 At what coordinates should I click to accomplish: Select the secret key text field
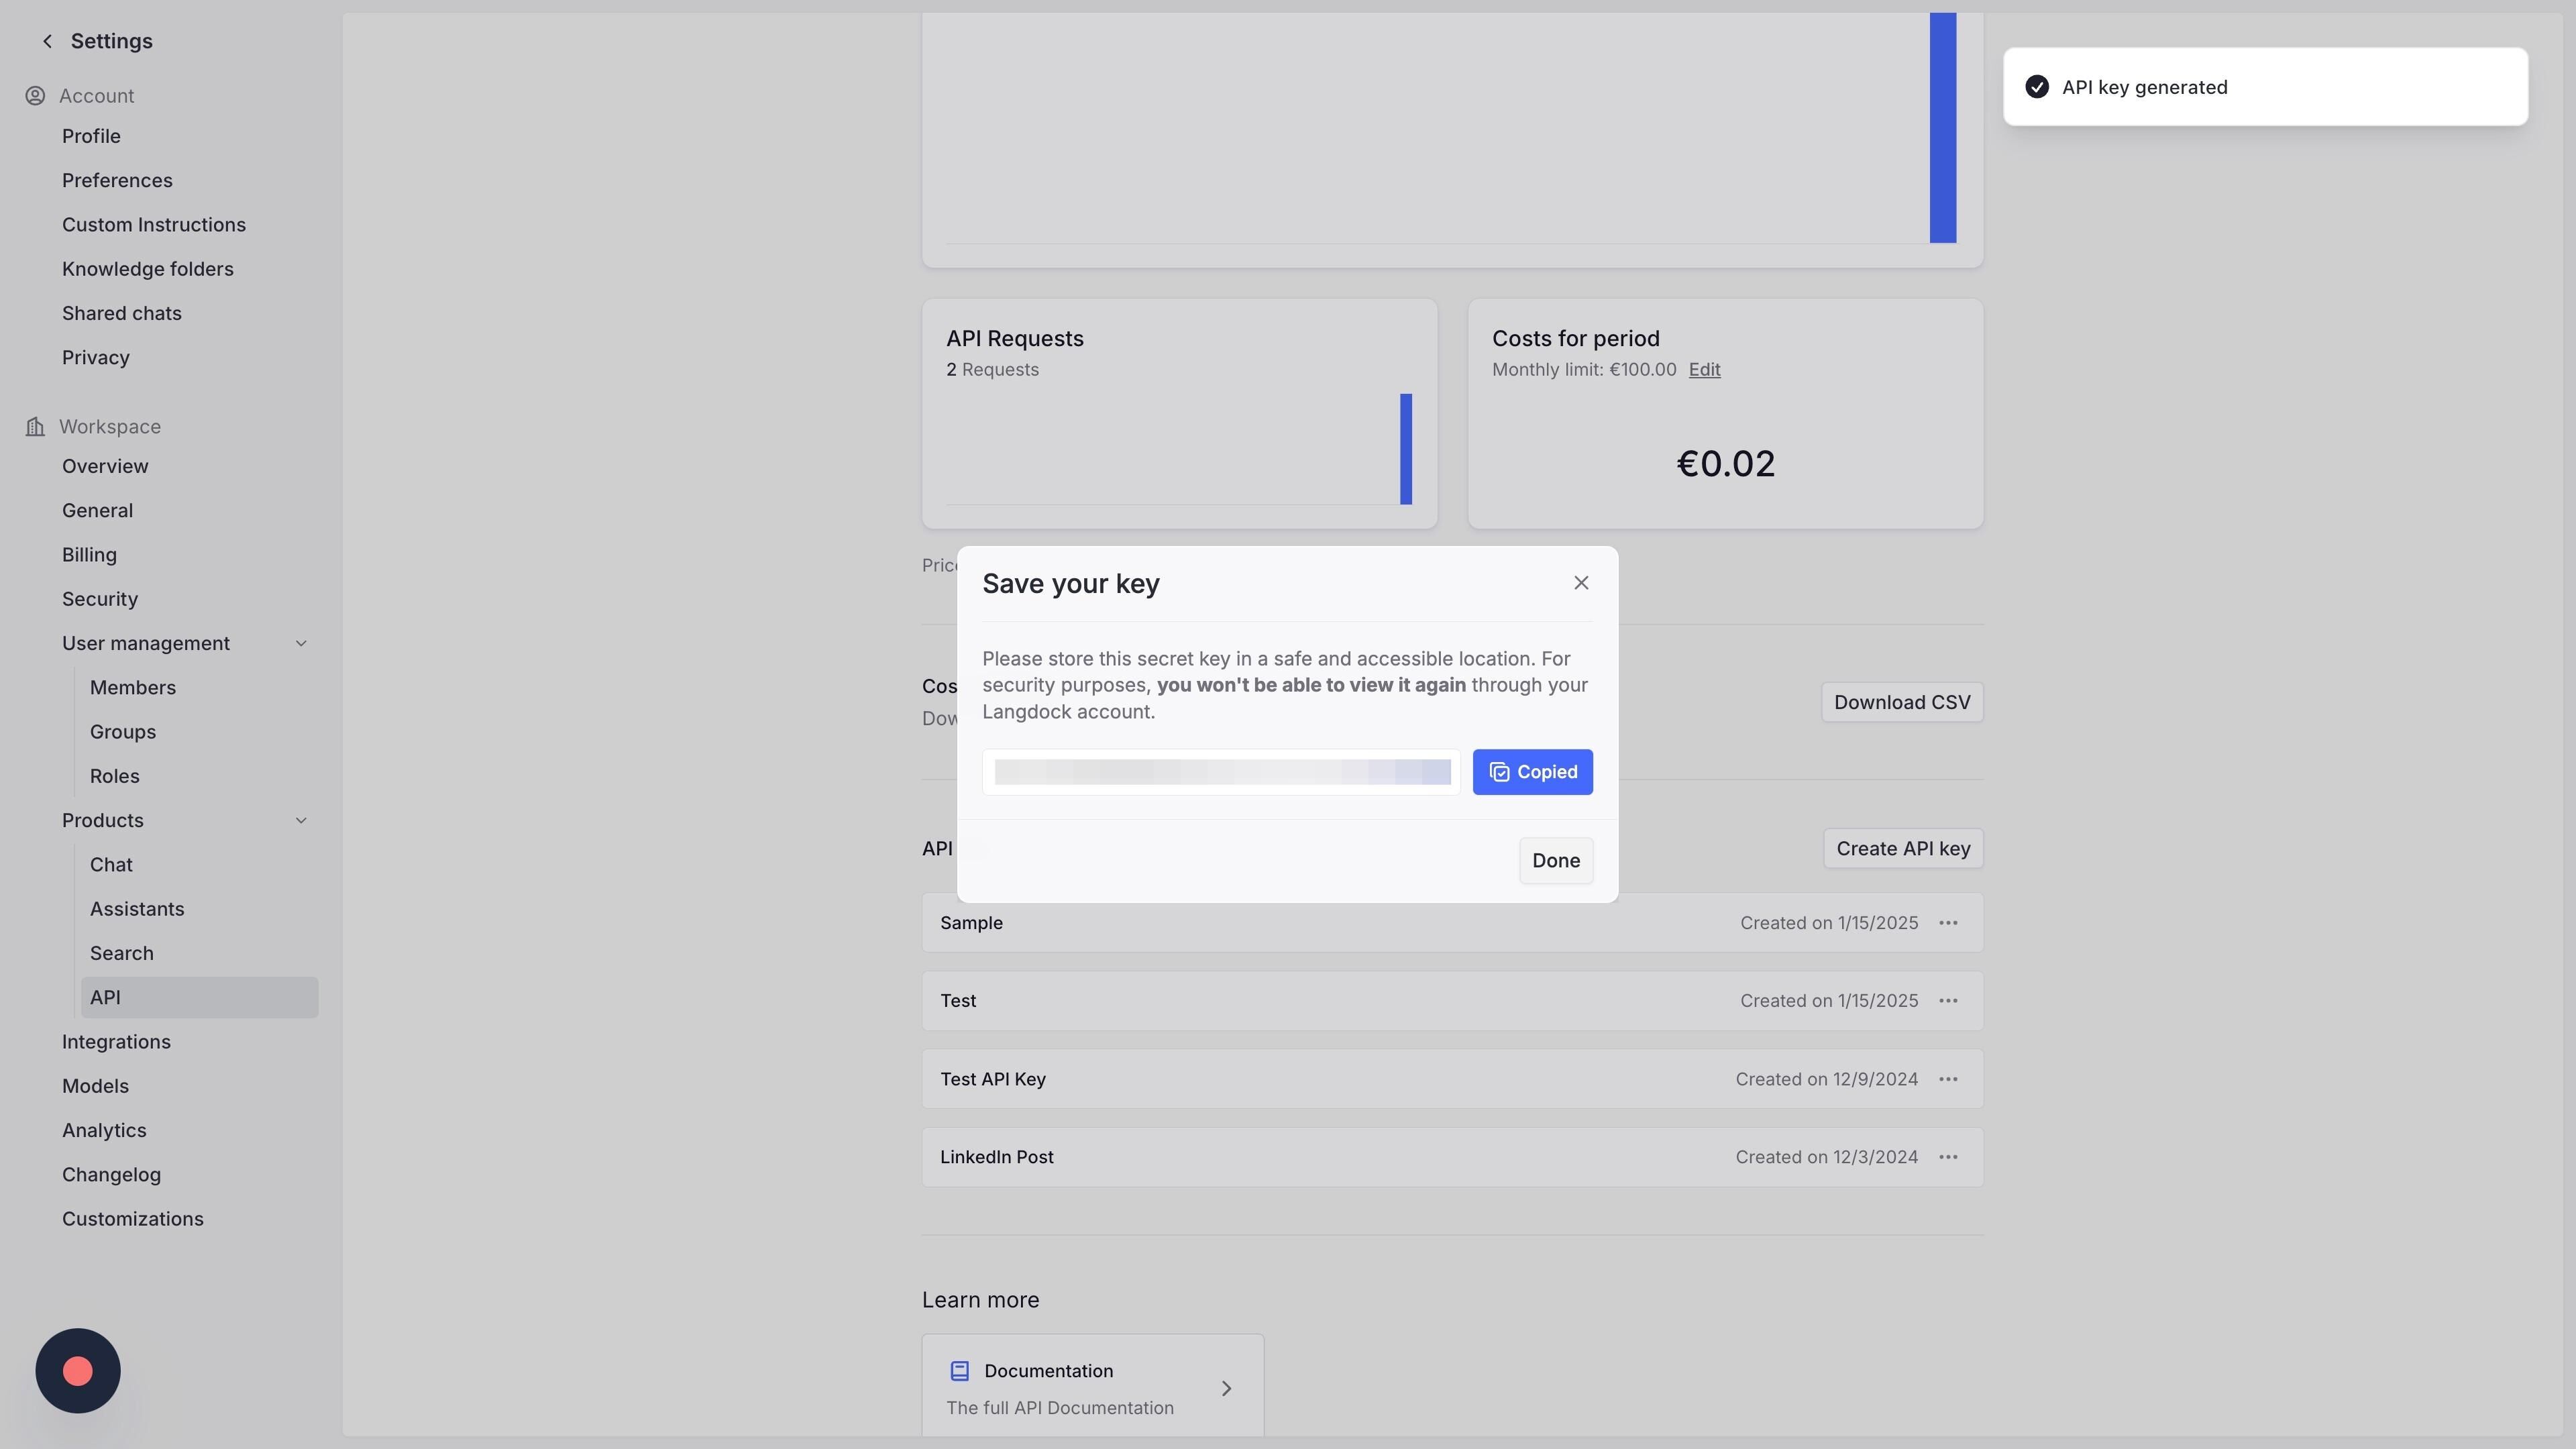(x=1221, y=772)
